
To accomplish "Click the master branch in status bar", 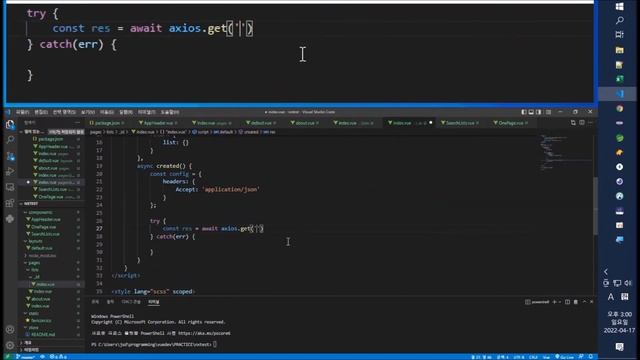I will tap(25, 357).
